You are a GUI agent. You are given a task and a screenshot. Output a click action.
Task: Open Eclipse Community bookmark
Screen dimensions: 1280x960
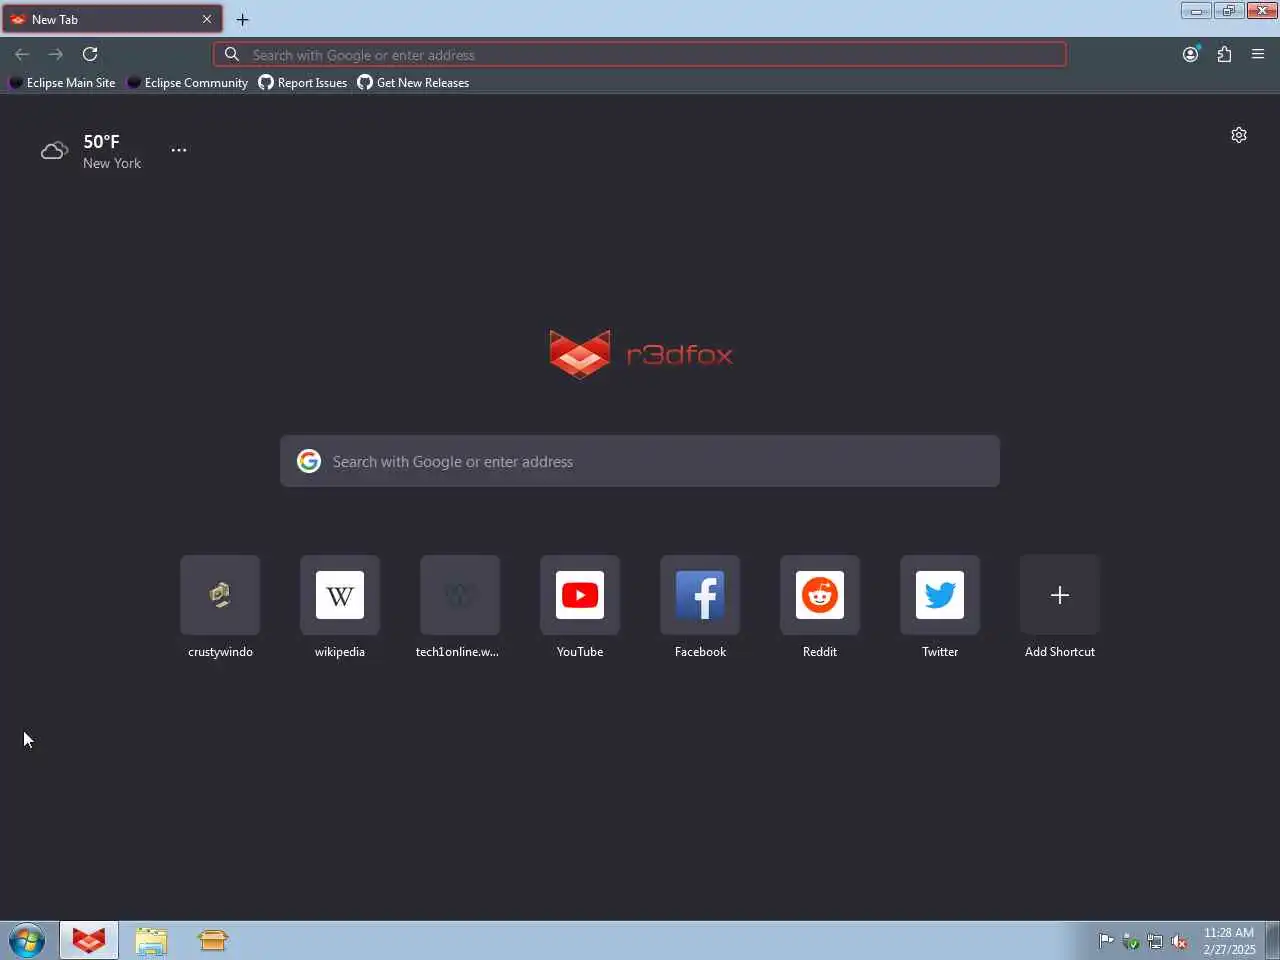pos(188,83)
